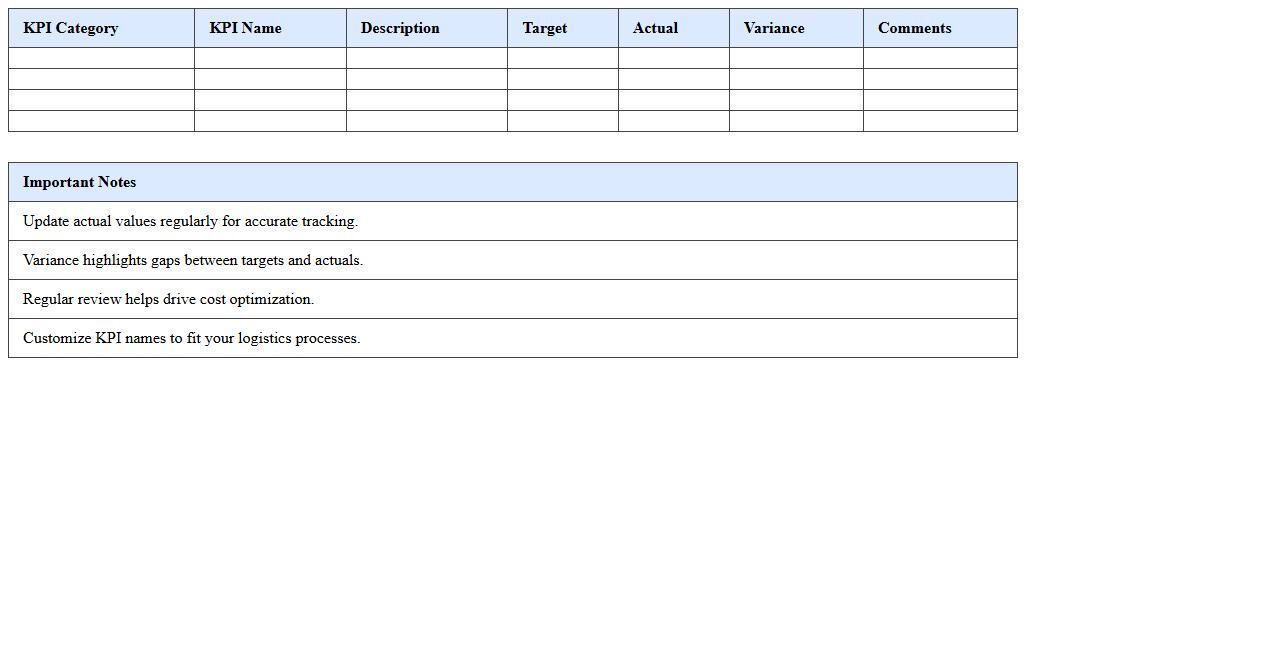
Task: Click the second row Comments cell
Action: click(x=940, y=78)
